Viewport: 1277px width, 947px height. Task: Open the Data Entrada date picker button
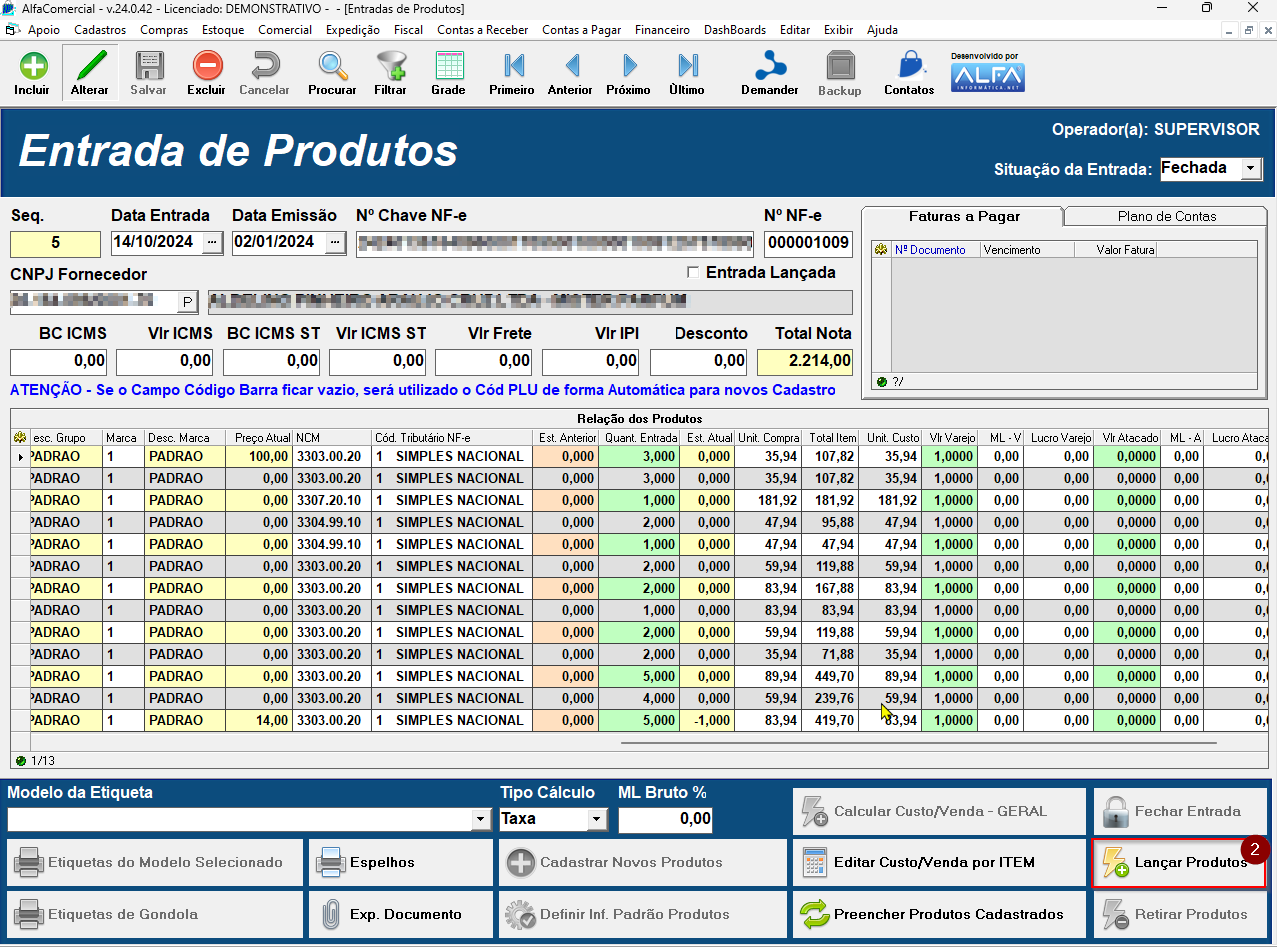click(211, 243)
